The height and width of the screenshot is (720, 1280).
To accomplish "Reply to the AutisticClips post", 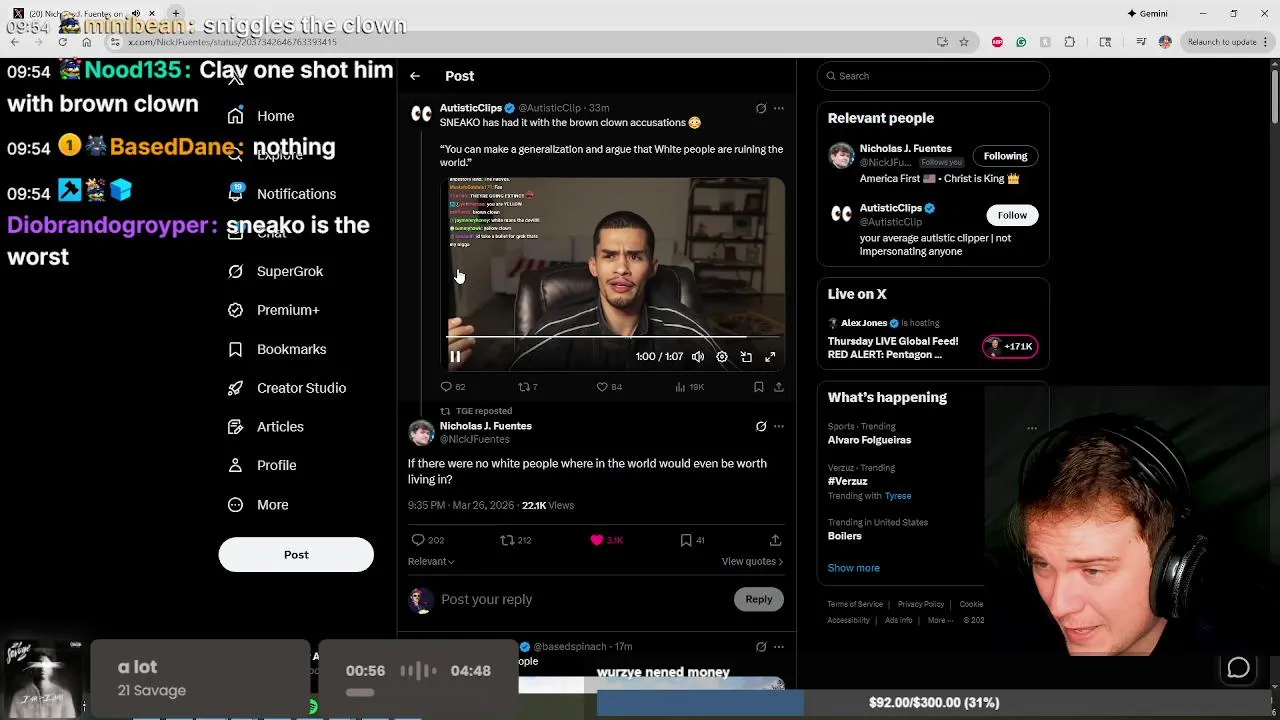I will click(453, 387).
